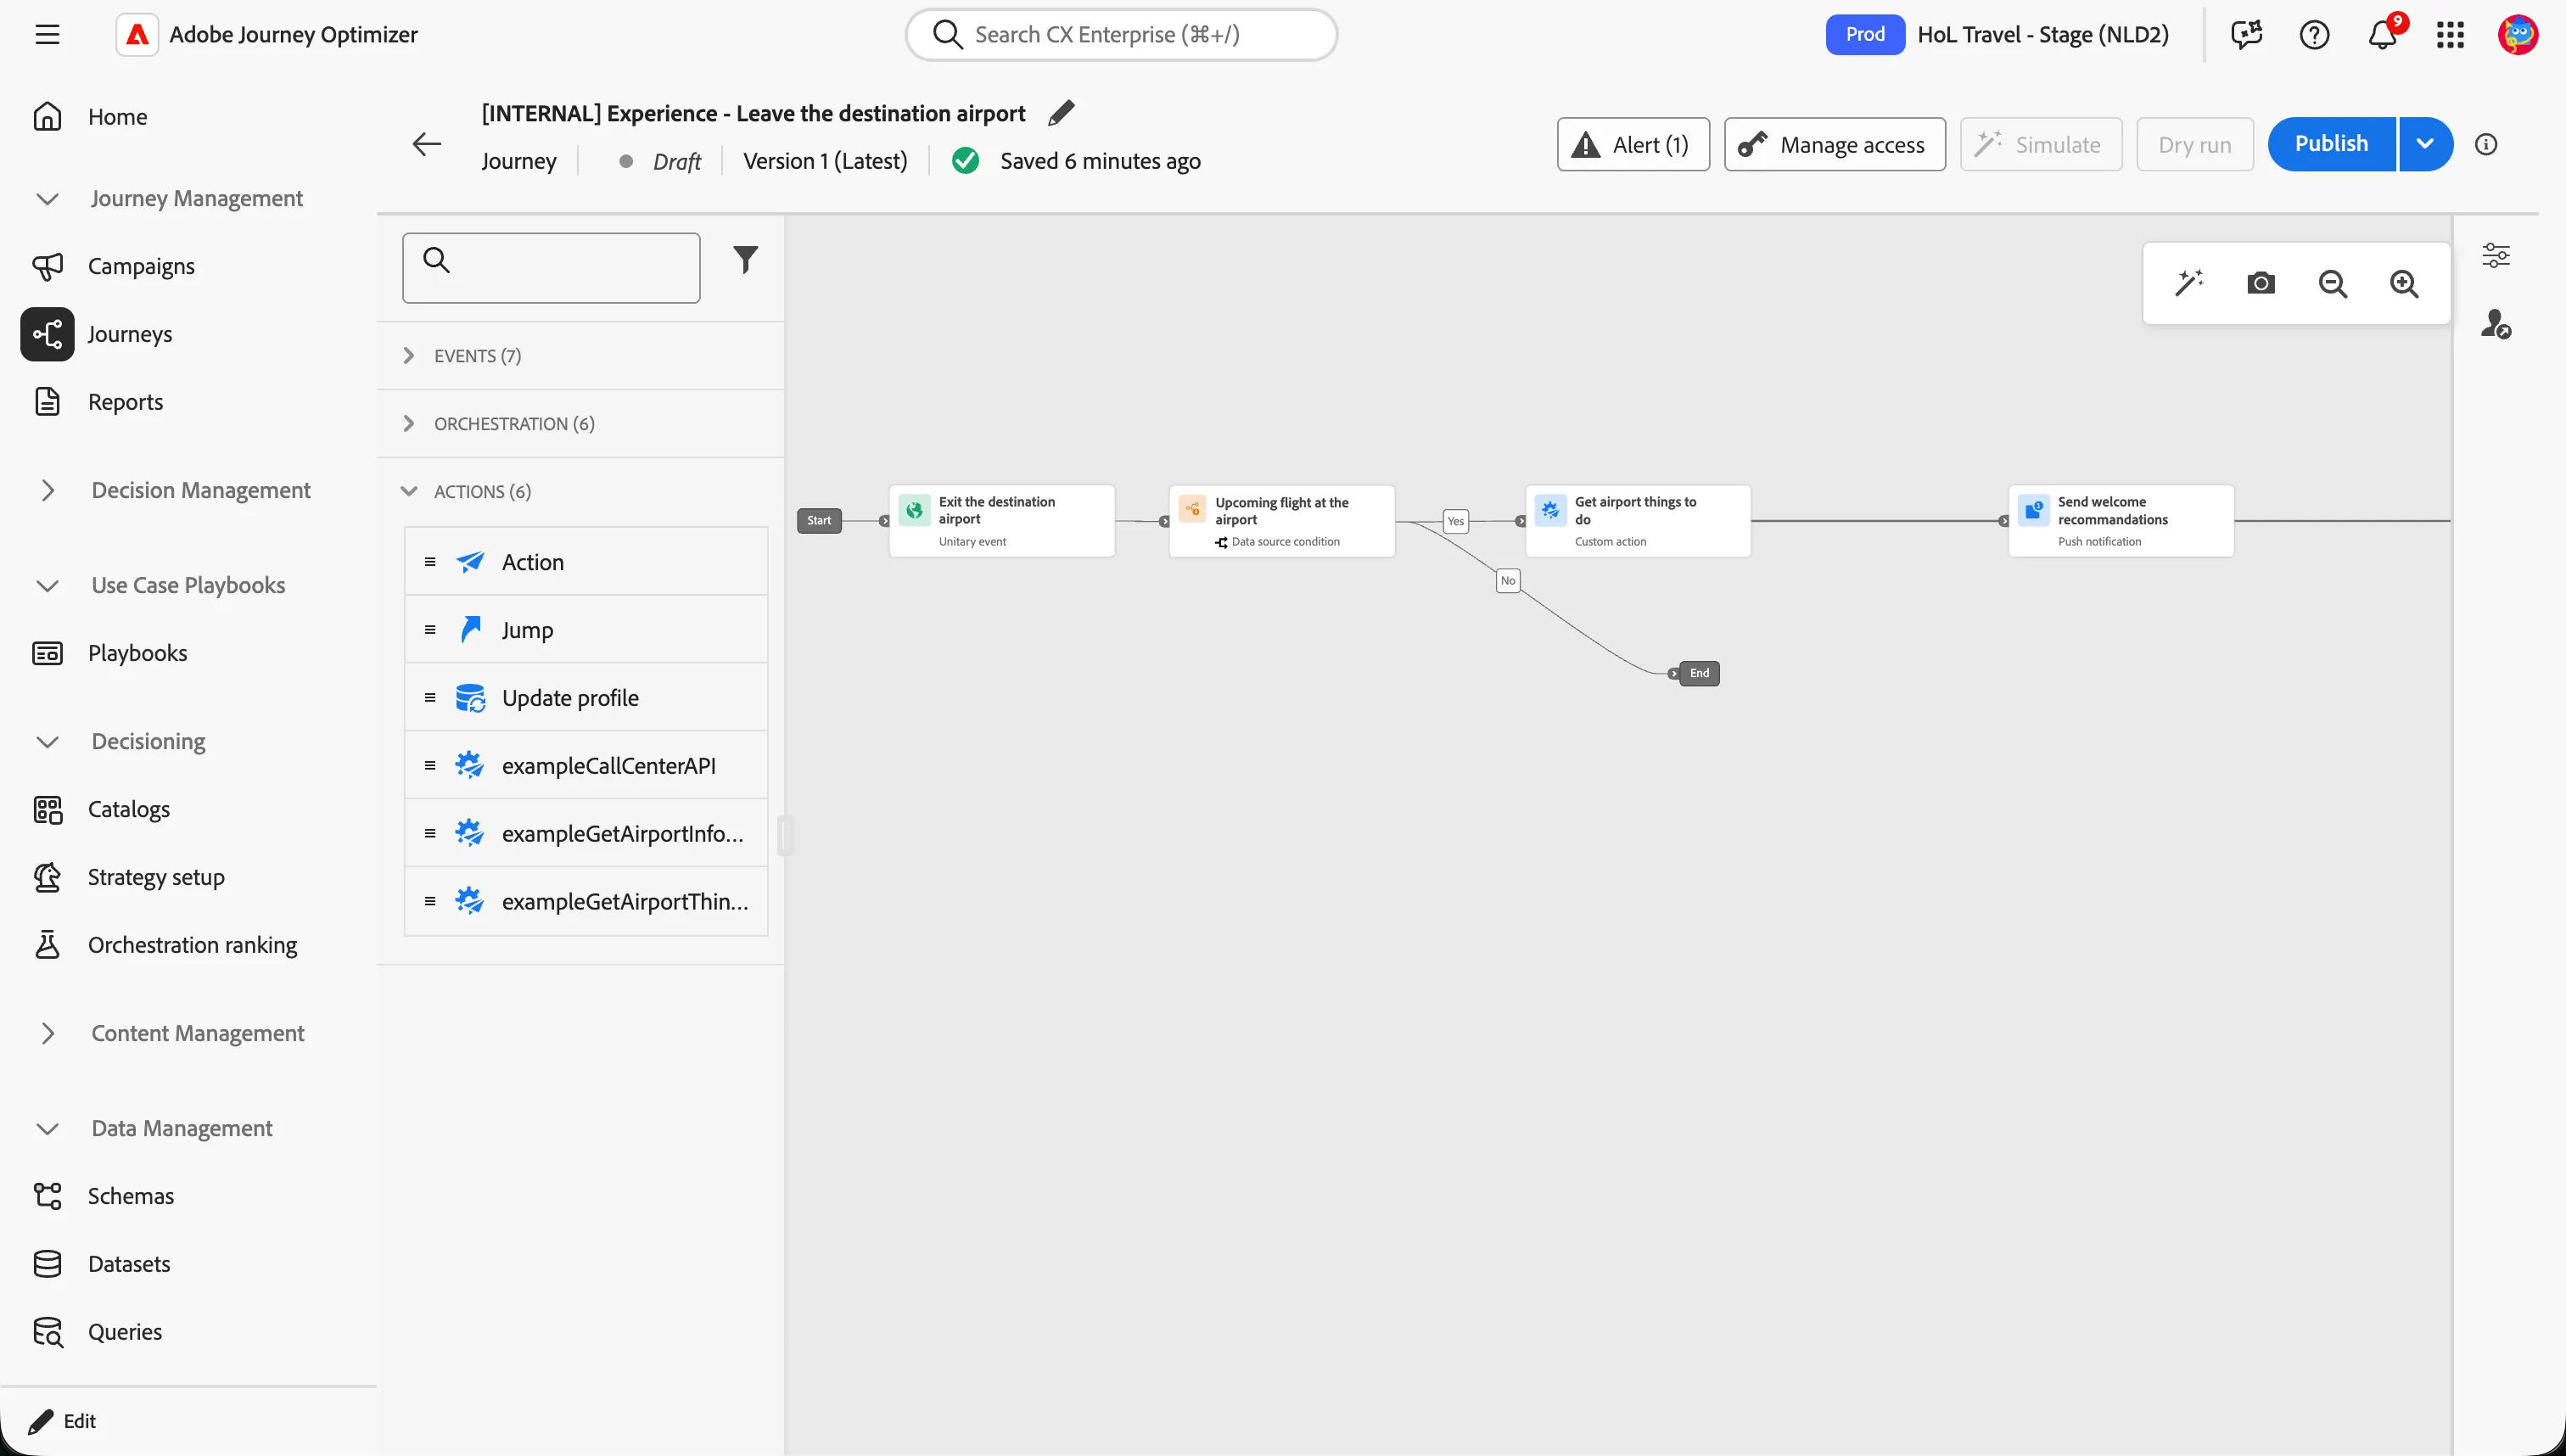Select the Send welcome recommandations node

2121,521
